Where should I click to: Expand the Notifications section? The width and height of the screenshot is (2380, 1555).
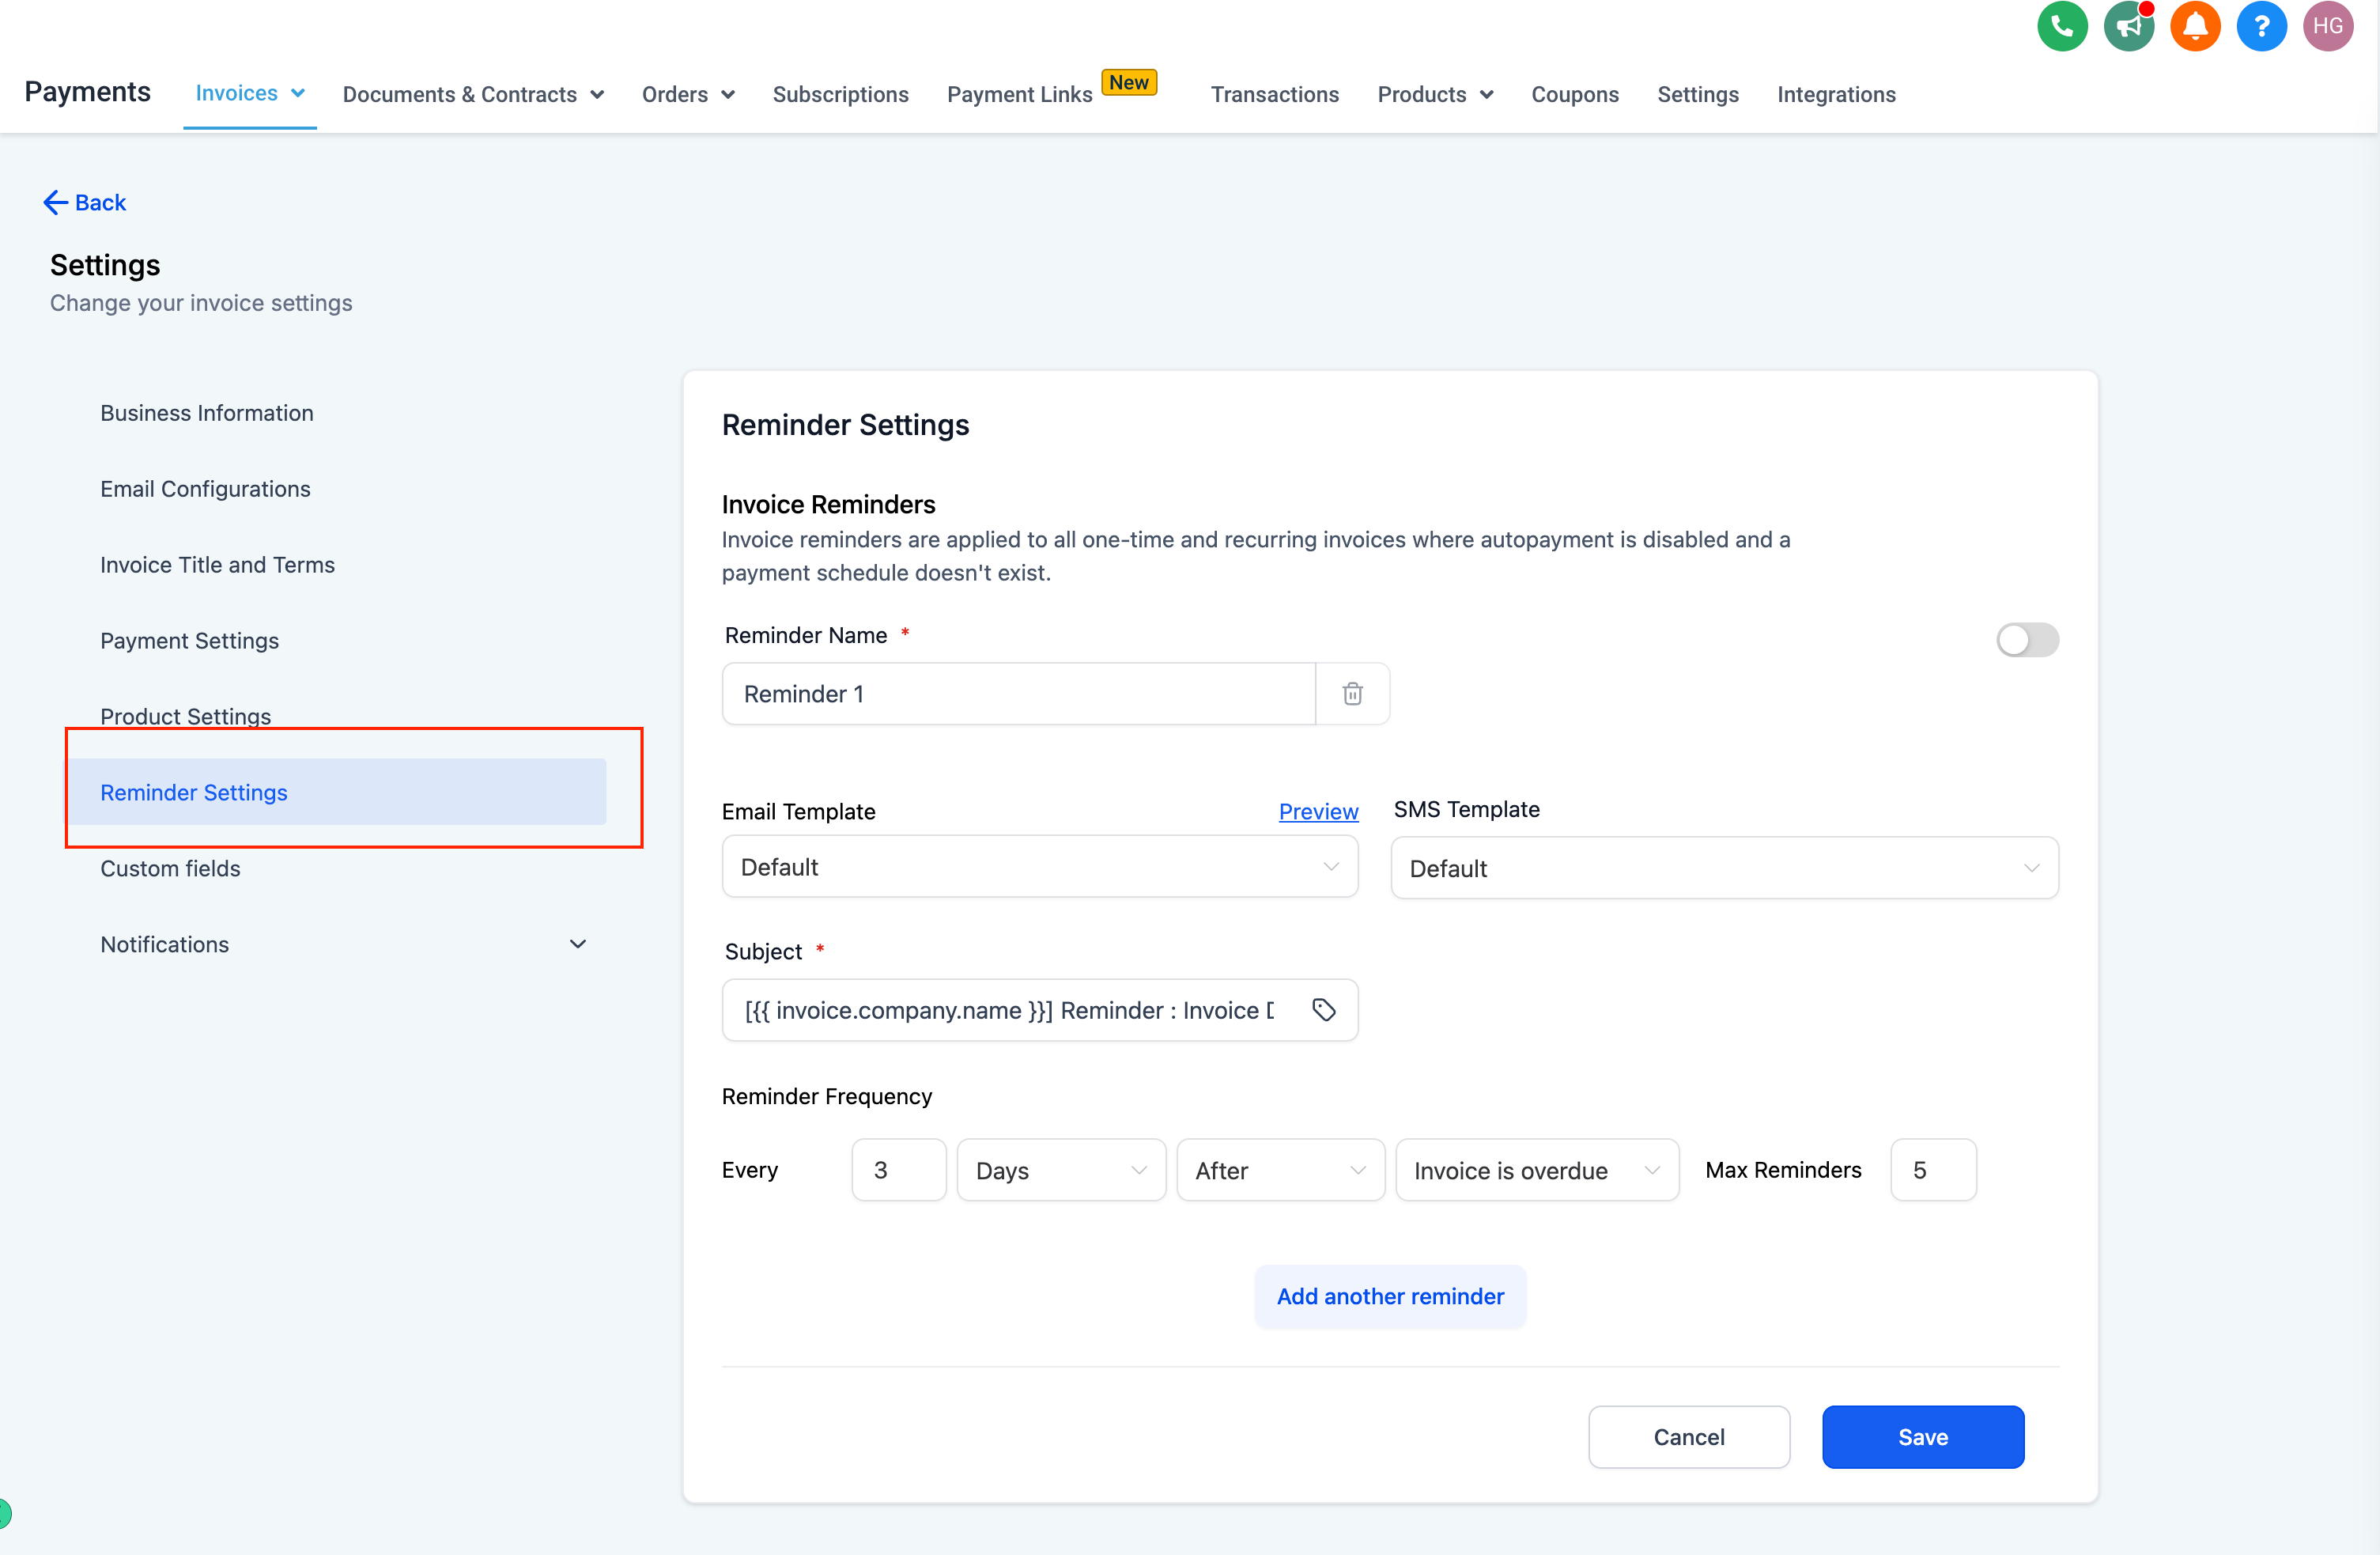583,944
